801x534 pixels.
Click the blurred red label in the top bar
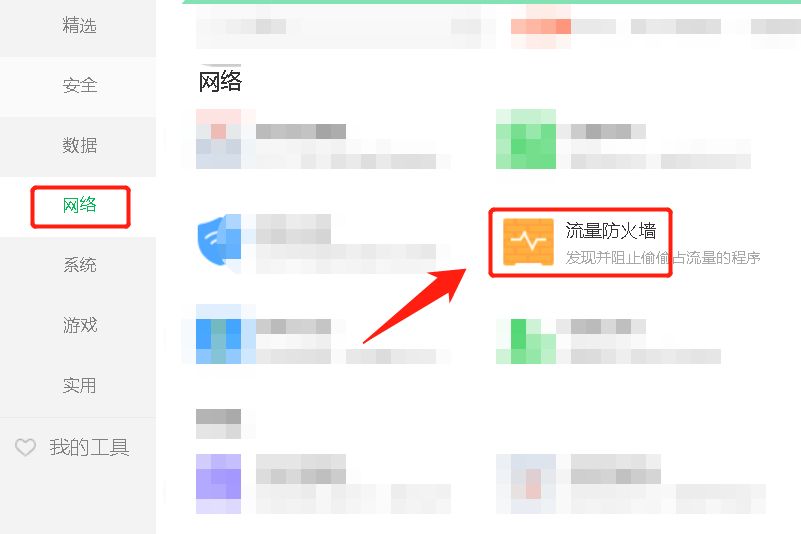point(541,26)
